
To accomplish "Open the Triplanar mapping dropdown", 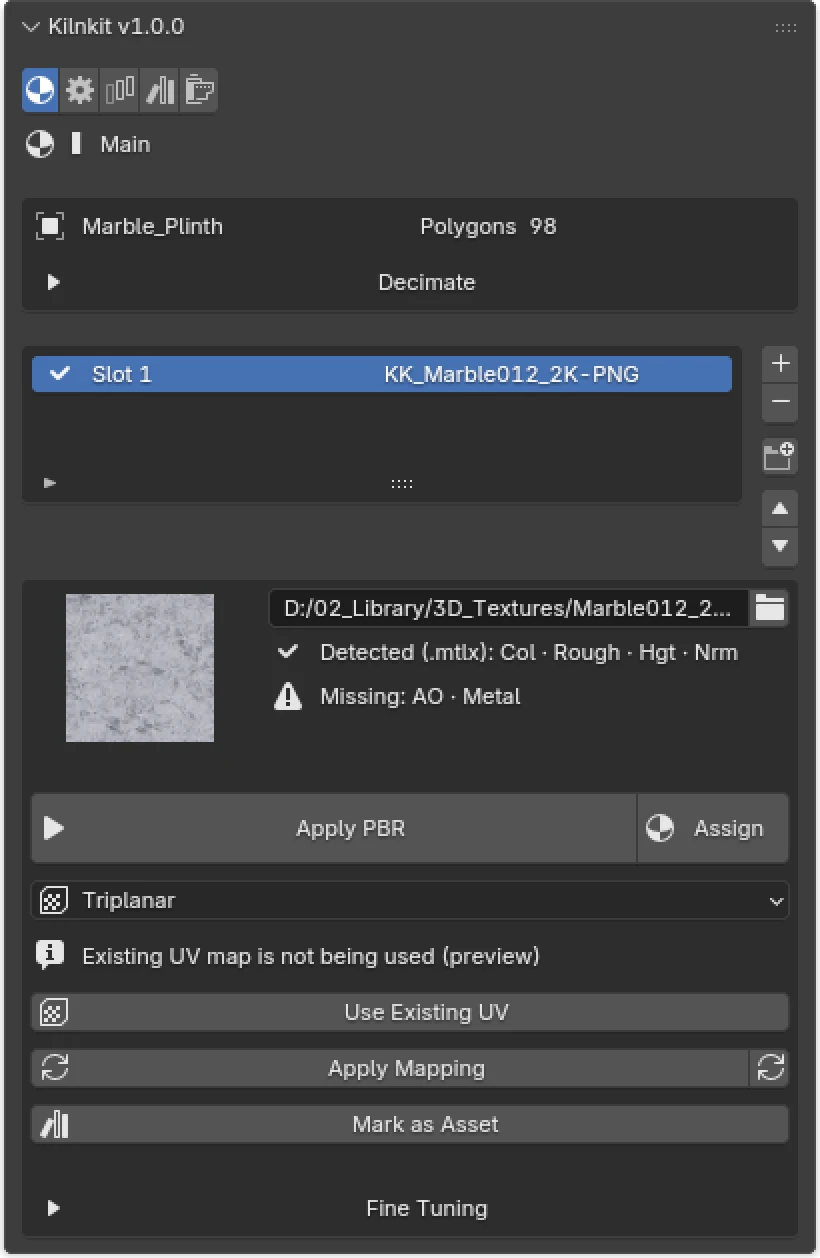I will tap(410, 900).
